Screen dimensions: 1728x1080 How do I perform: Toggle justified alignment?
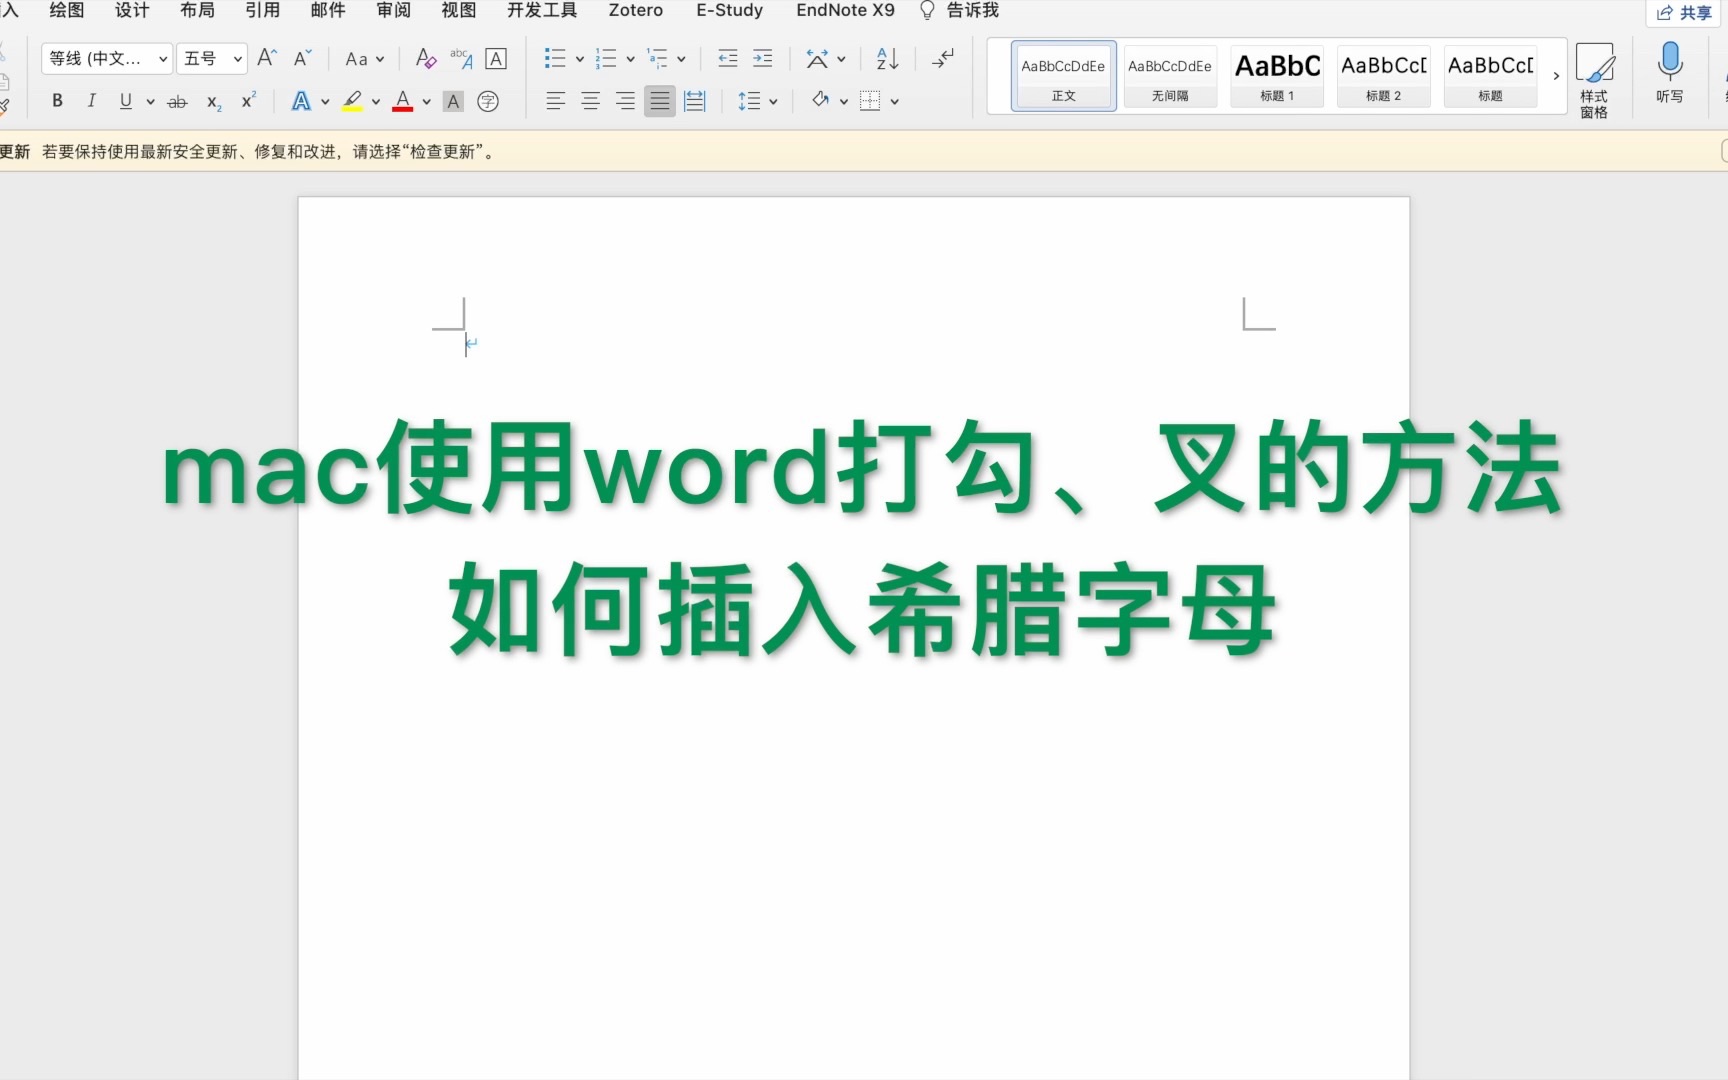(x=660, y=101)
